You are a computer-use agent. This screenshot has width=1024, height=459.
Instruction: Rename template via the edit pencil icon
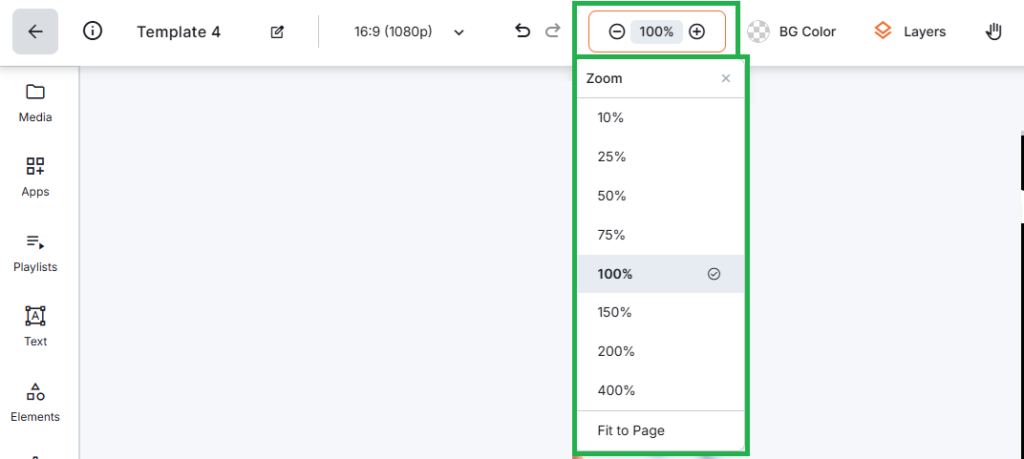tap(278, 32)
